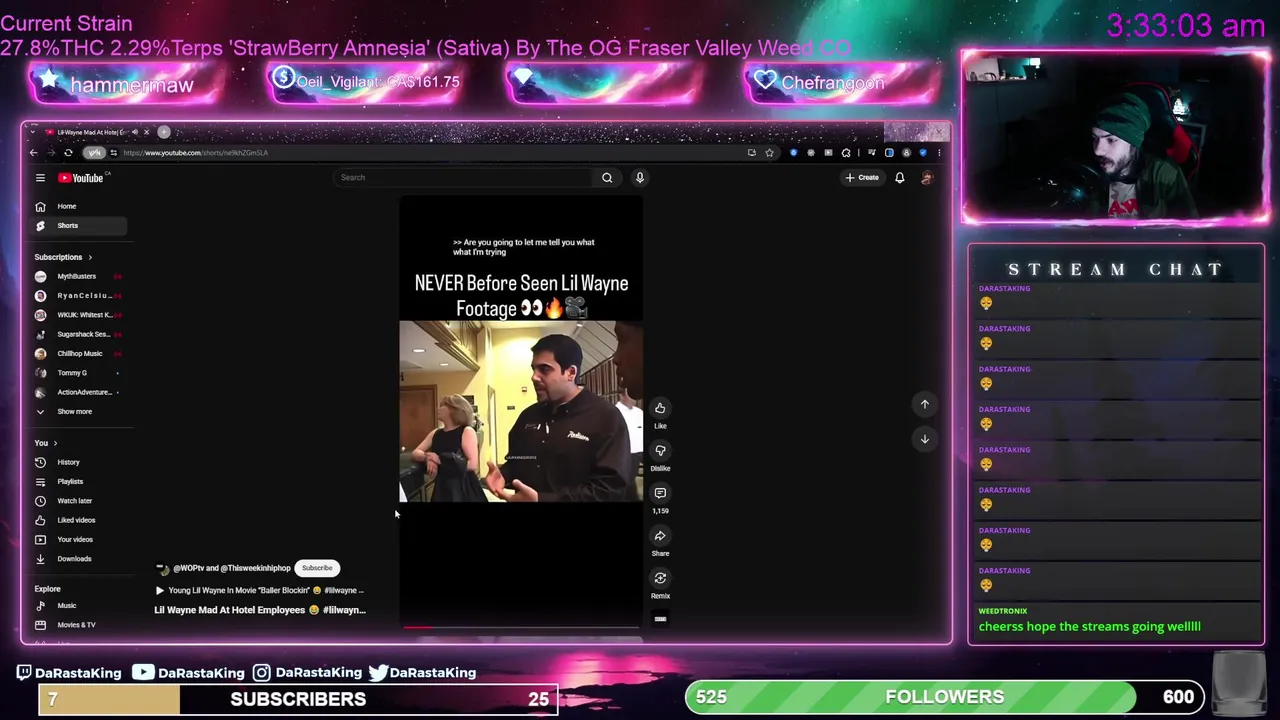Go back in the browser

pyautogui.click(x=33, y=153)
